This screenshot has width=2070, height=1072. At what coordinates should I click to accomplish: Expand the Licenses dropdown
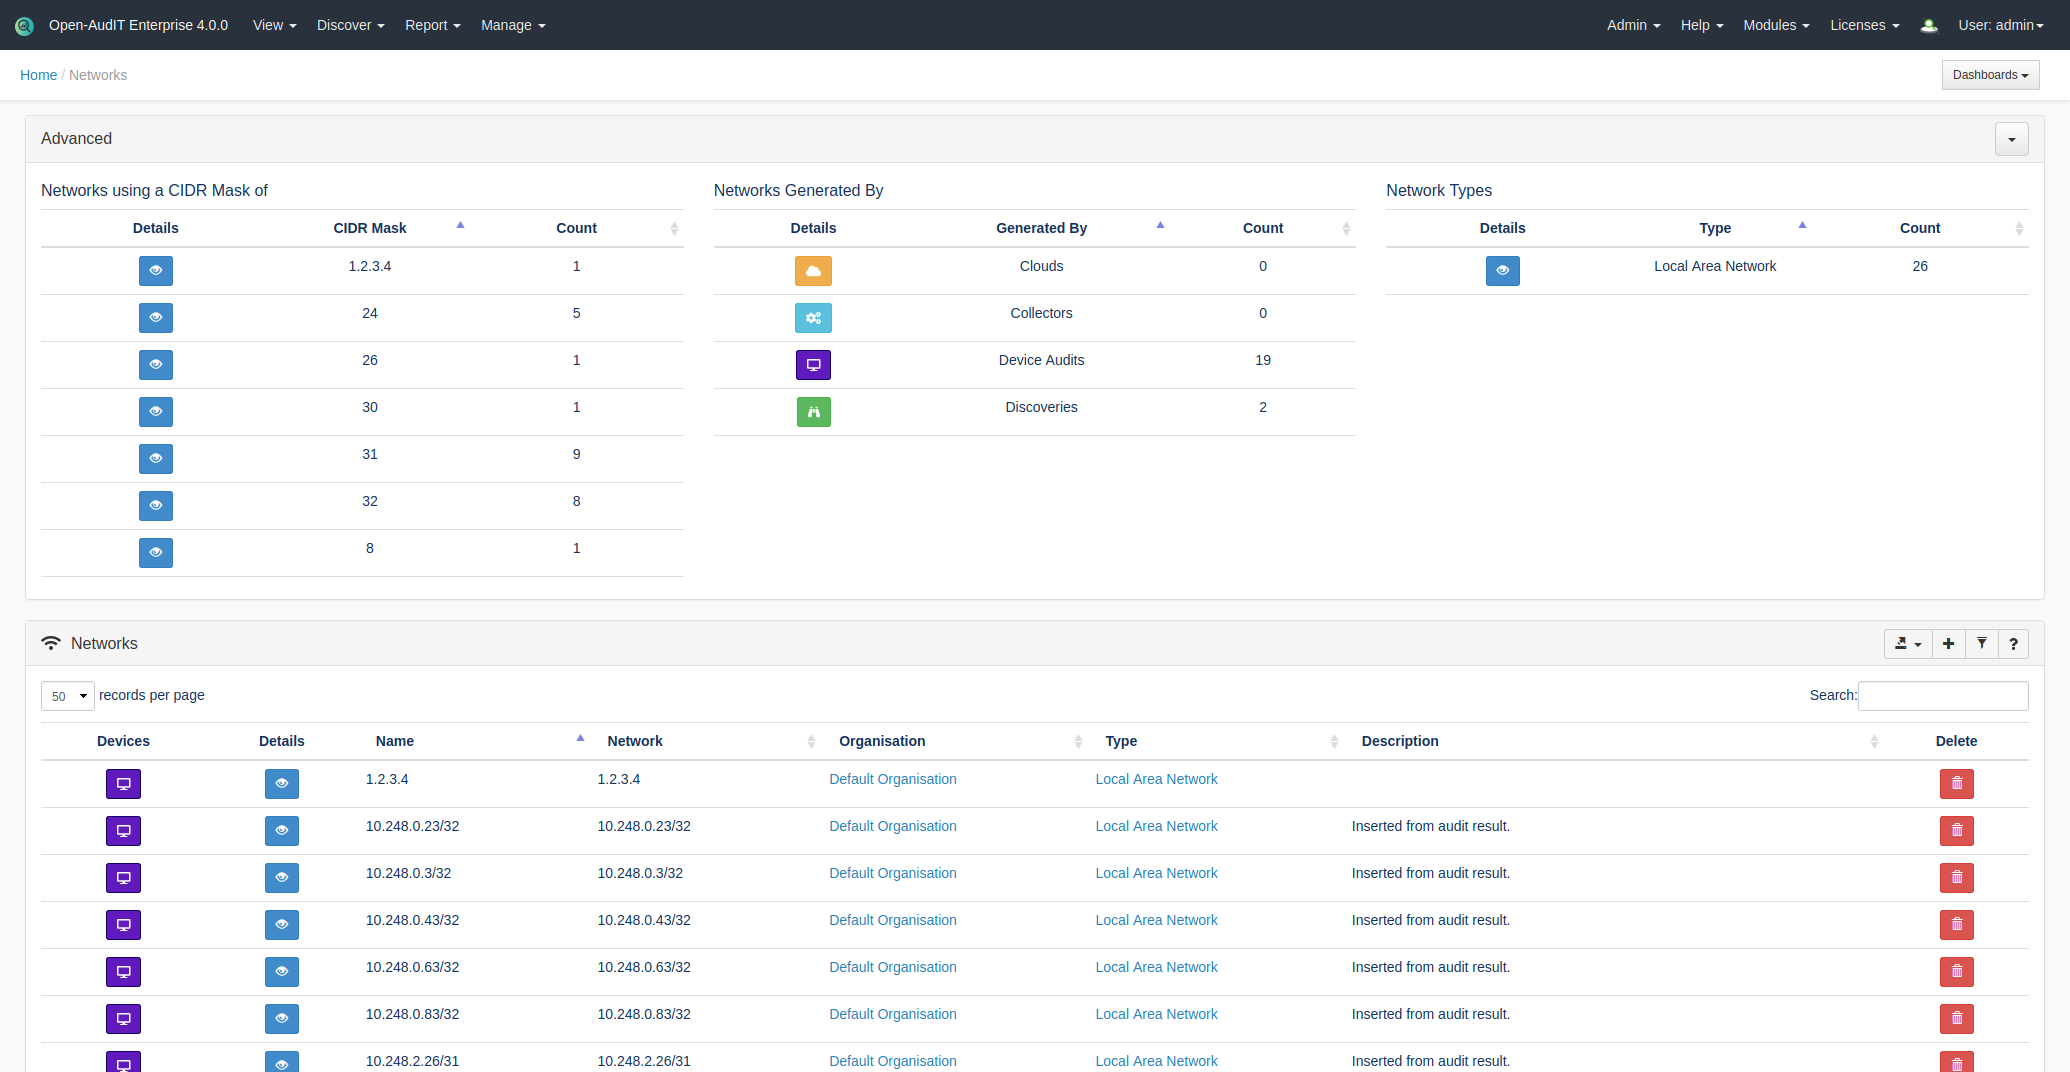(1864, 25)
